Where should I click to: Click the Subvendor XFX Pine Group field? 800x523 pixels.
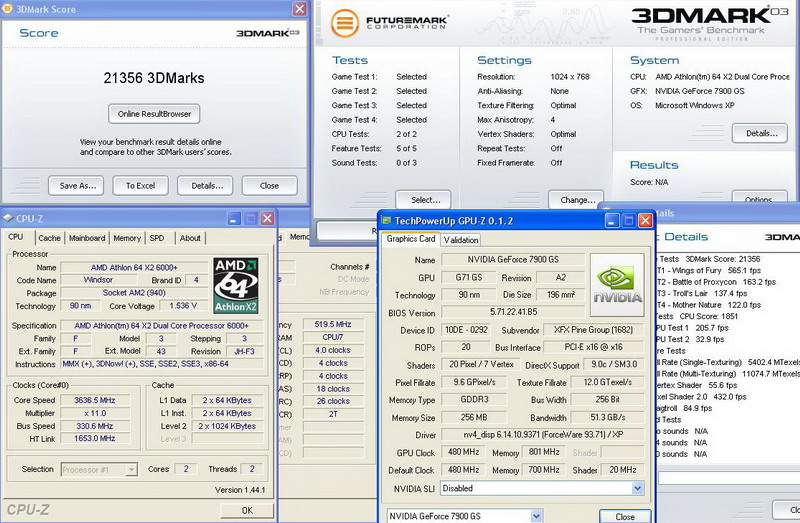pyautogui.click(x=593, y=330)
